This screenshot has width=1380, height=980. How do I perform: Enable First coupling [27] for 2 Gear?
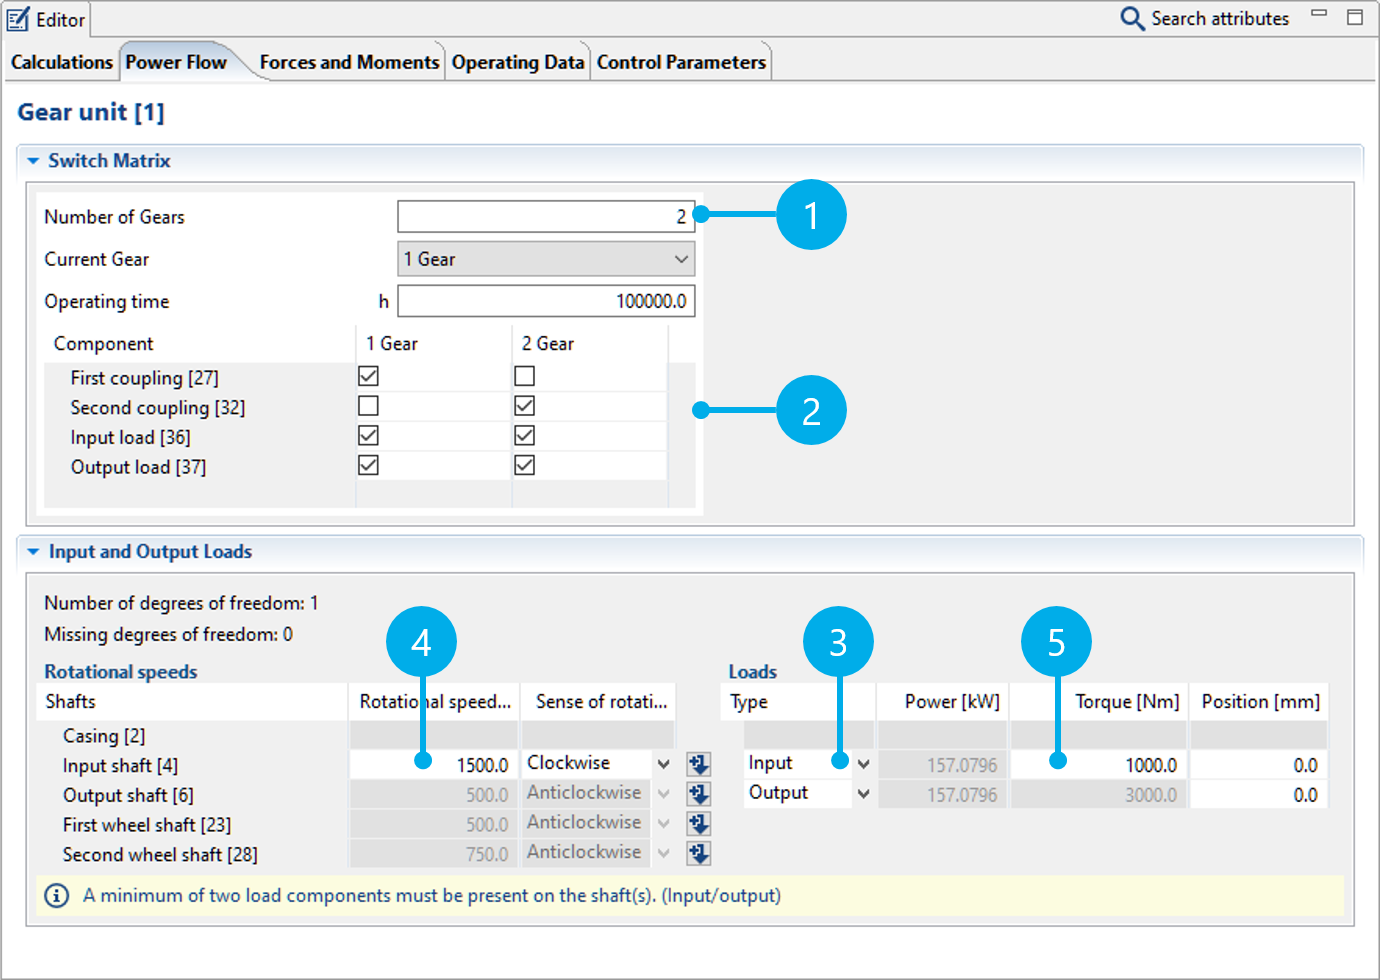[x=524, y=376]
